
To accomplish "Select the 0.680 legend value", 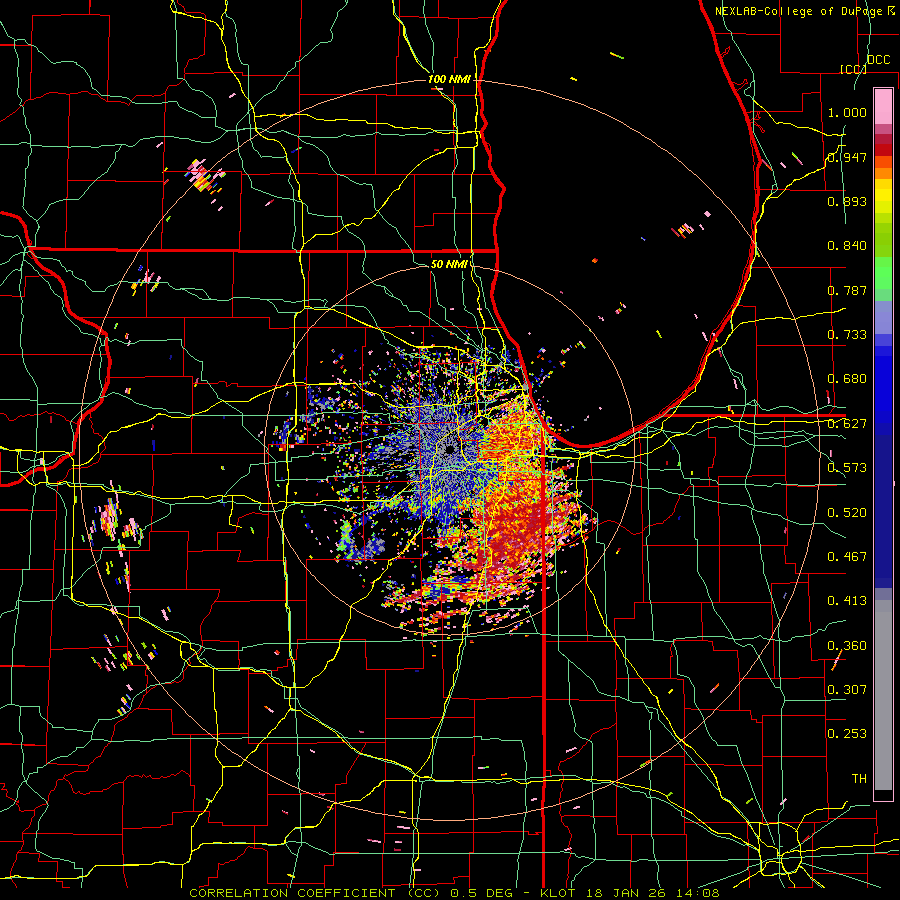I will (x=847, y=379).
